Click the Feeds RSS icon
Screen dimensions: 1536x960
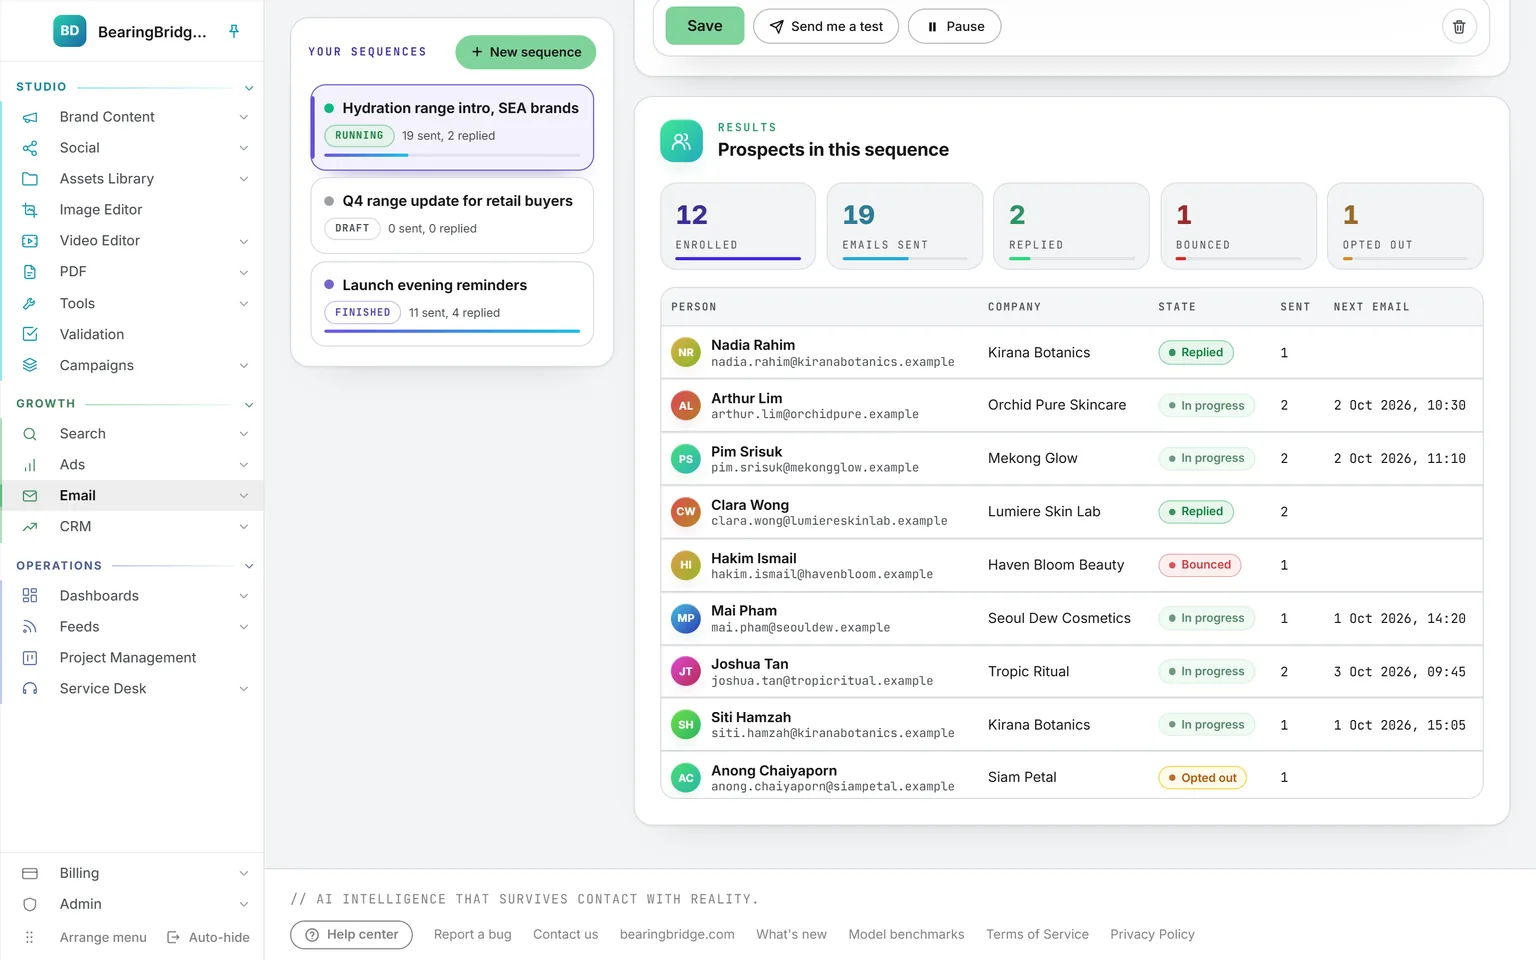[30, 627]
